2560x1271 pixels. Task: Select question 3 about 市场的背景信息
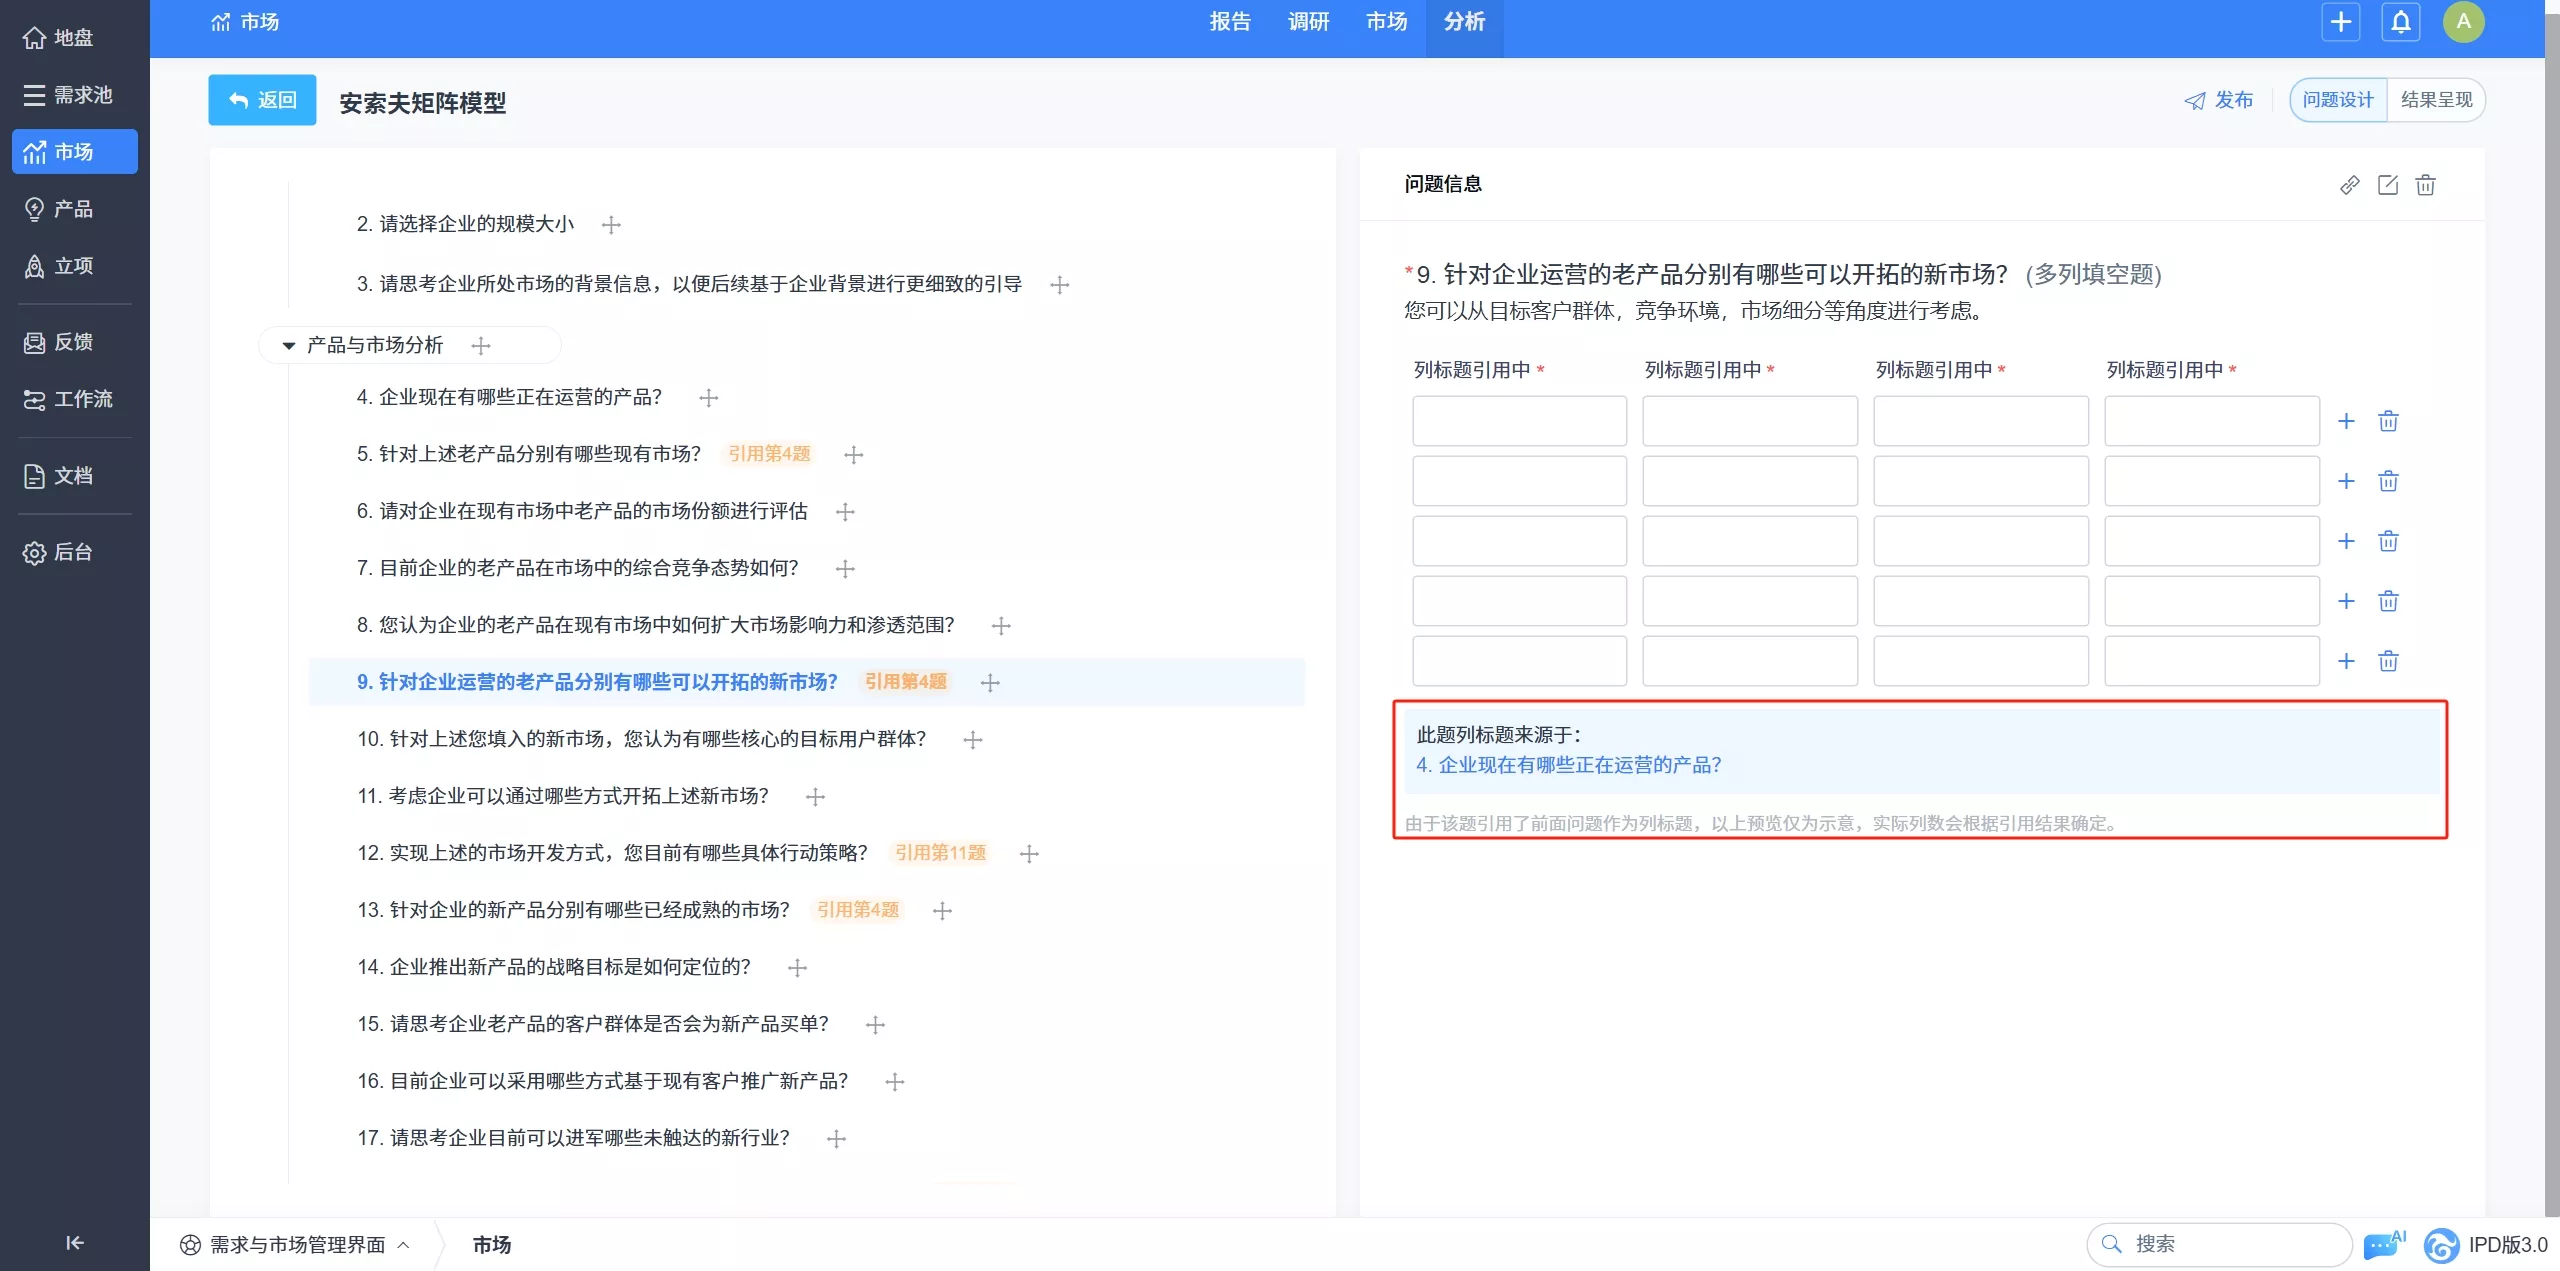pos(689,284)
